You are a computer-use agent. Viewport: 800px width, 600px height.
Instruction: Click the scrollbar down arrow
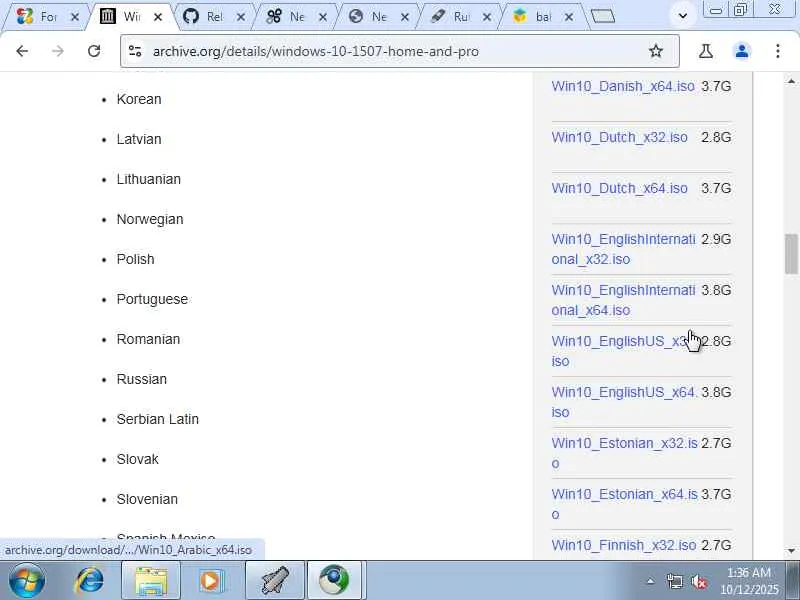[791, 551]
